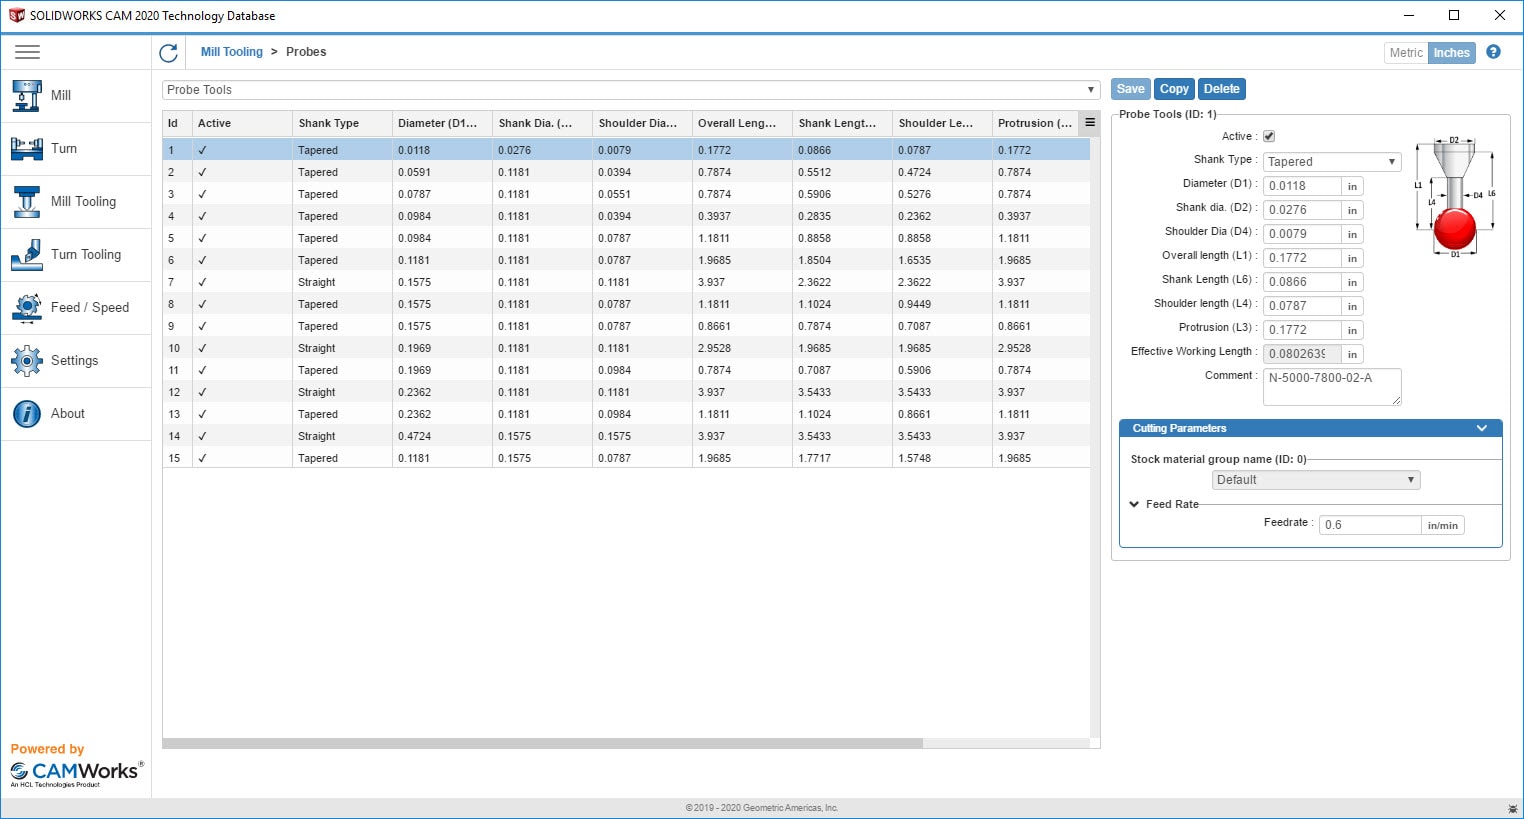Select table row 1 with diameter 0.0118
This screenshot has width=1524, height=819.
626,150
